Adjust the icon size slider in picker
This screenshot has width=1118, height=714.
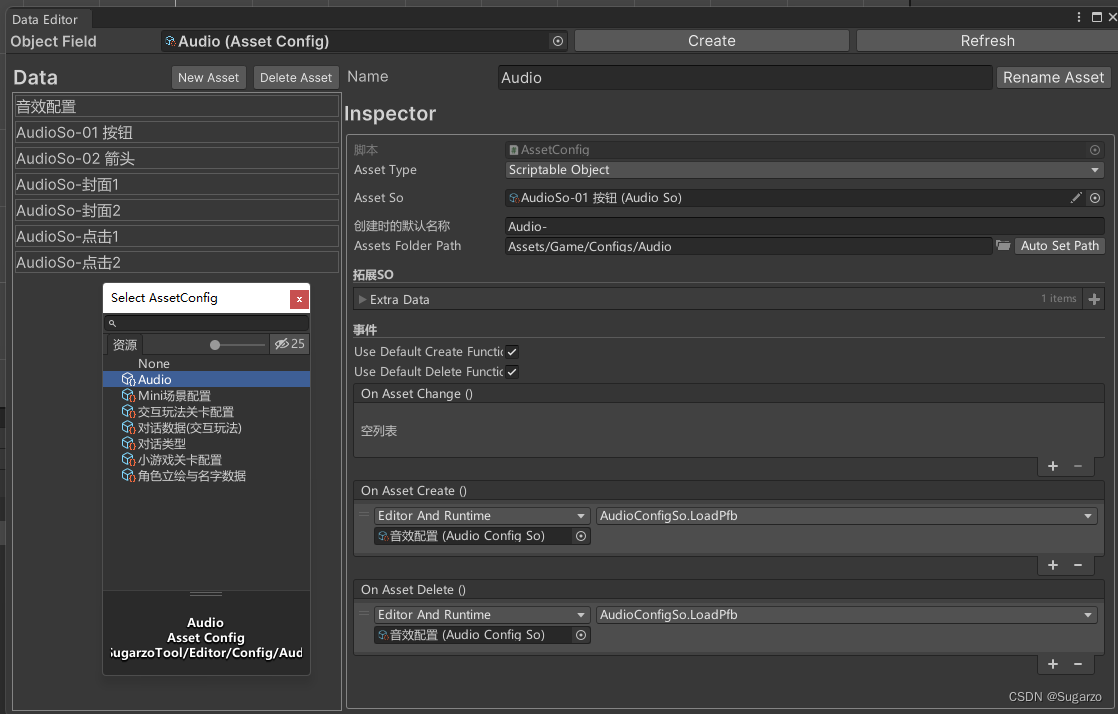pyautogui.click(x=215, y=345)
